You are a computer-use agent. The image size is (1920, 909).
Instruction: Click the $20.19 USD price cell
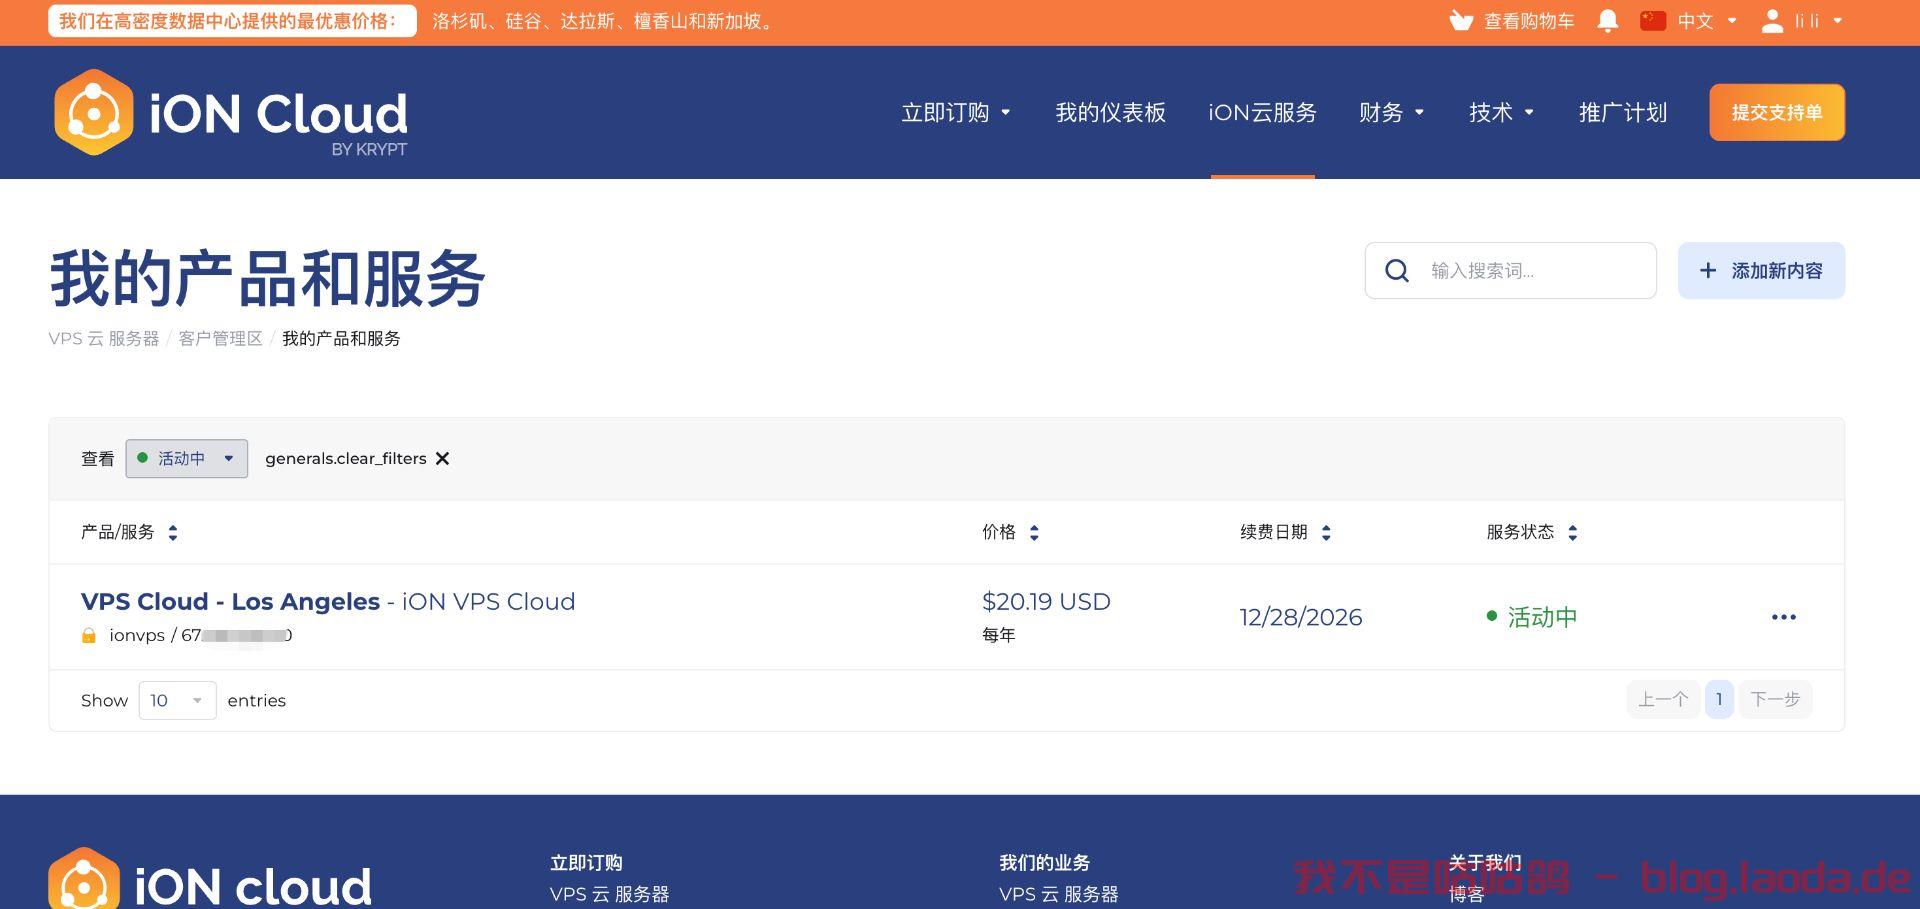[x=1046, y=602]
